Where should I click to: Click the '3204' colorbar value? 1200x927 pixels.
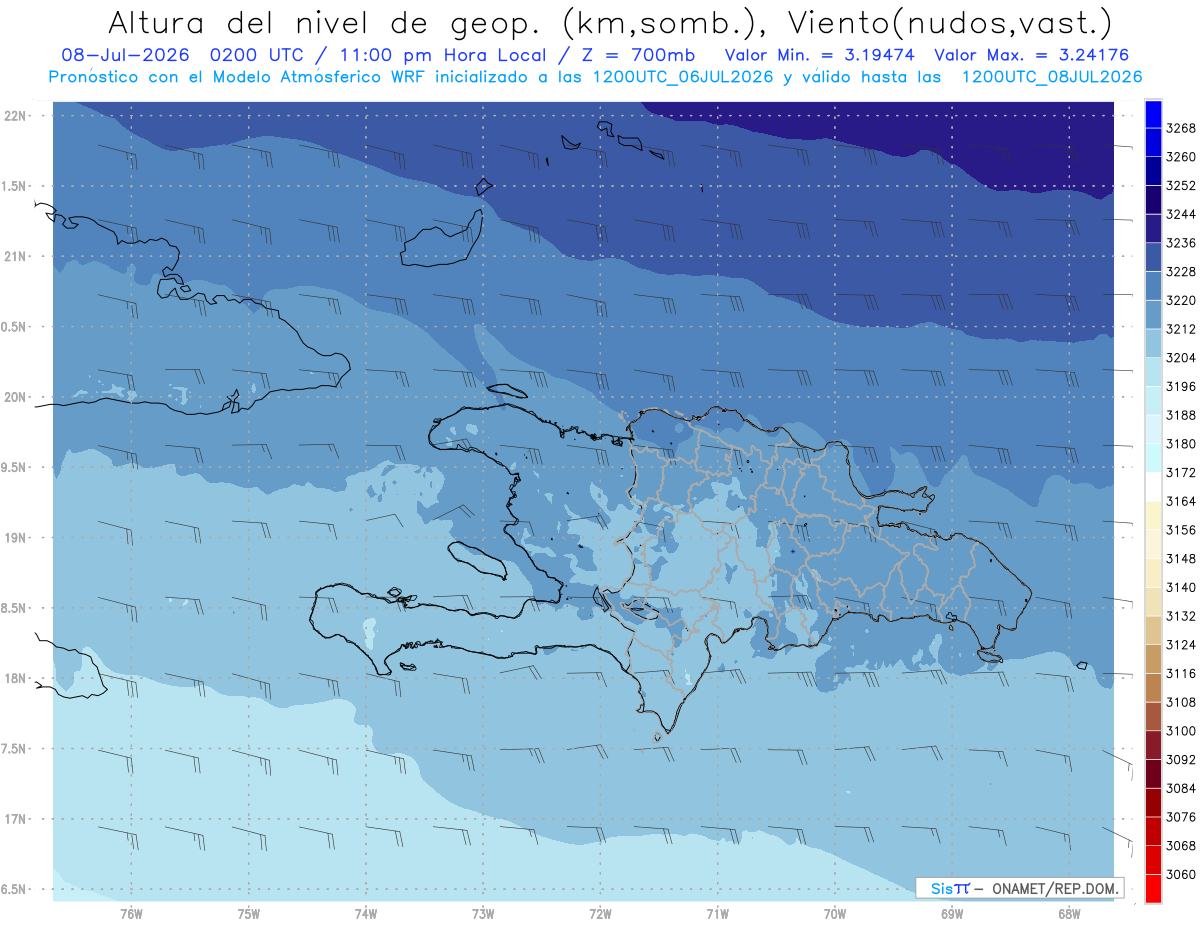point(1180,358)
